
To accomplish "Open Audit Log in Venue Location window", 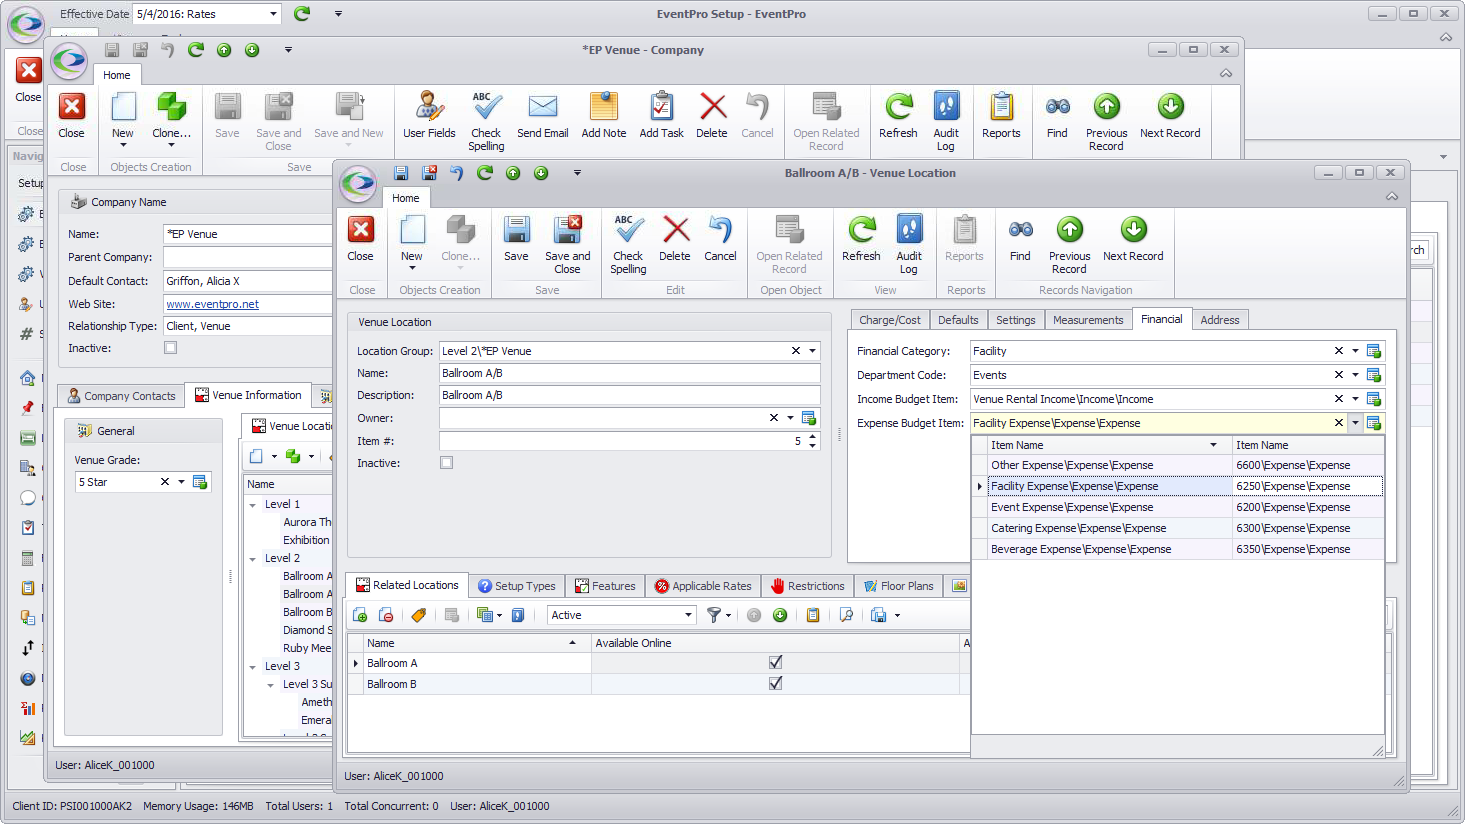I will 909,245.
